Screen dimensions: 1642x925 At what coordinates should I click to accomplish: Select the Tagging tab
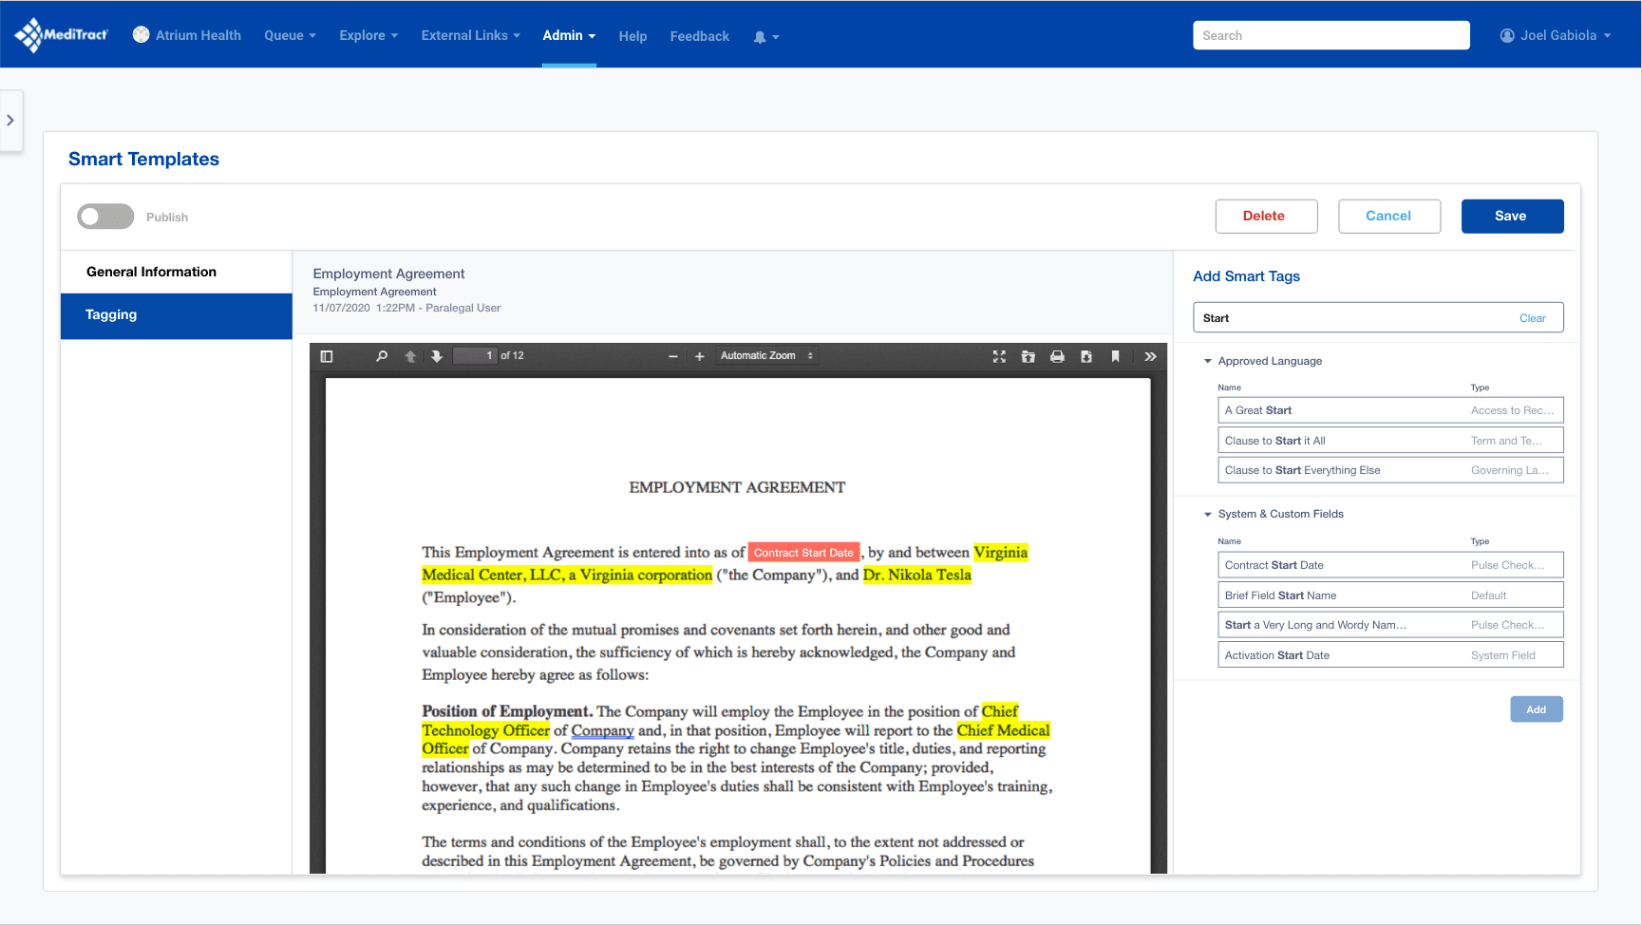tap(176, 315)
